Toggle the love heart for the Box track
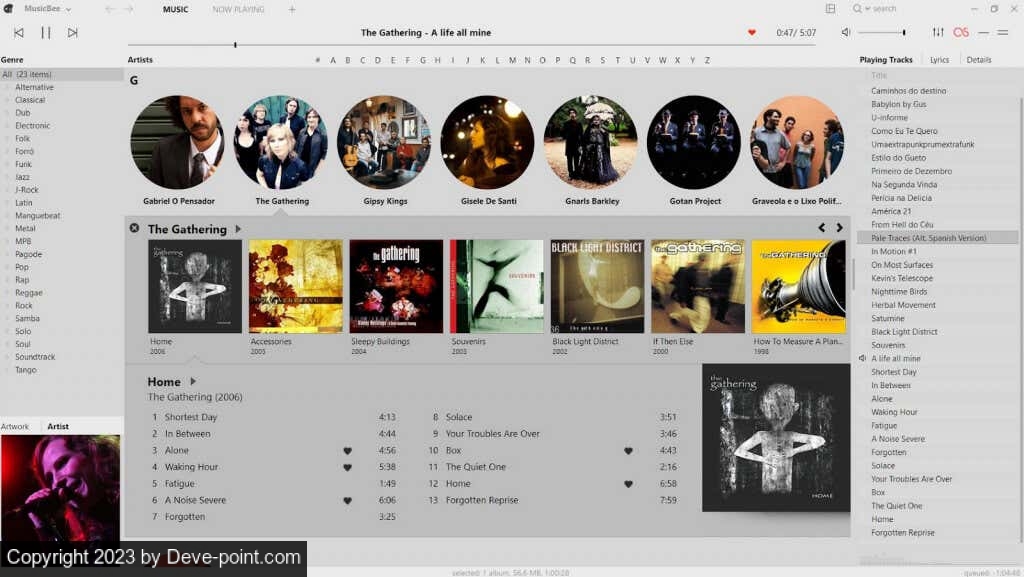Image resolution: width=1024 pixels, height=577 pixels. pyautogui.click(x=629, y=451)
